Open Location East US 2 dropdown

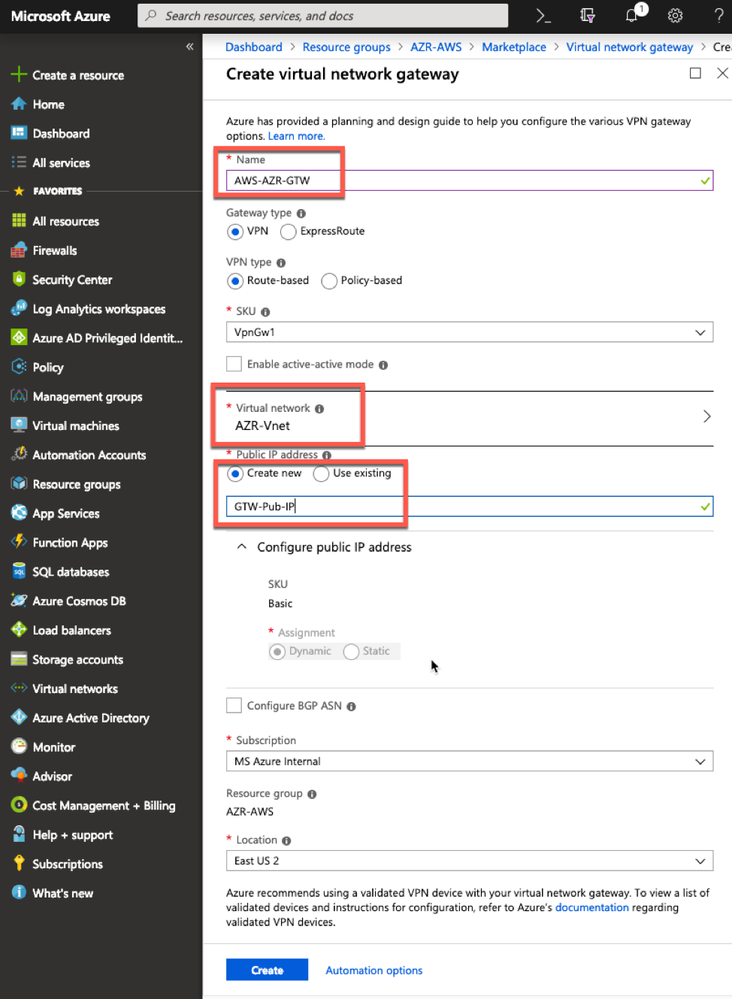tap(470, 861)
